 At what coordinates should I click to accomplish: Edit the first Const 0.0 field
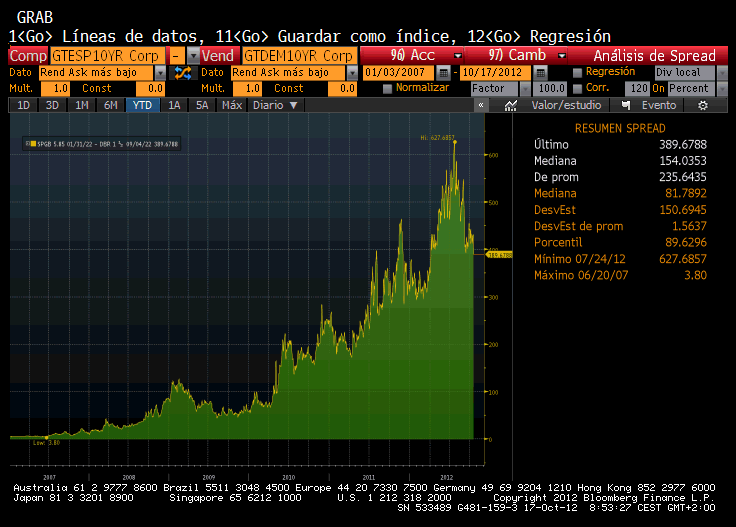pyautogui.click(x=150, y=89)
